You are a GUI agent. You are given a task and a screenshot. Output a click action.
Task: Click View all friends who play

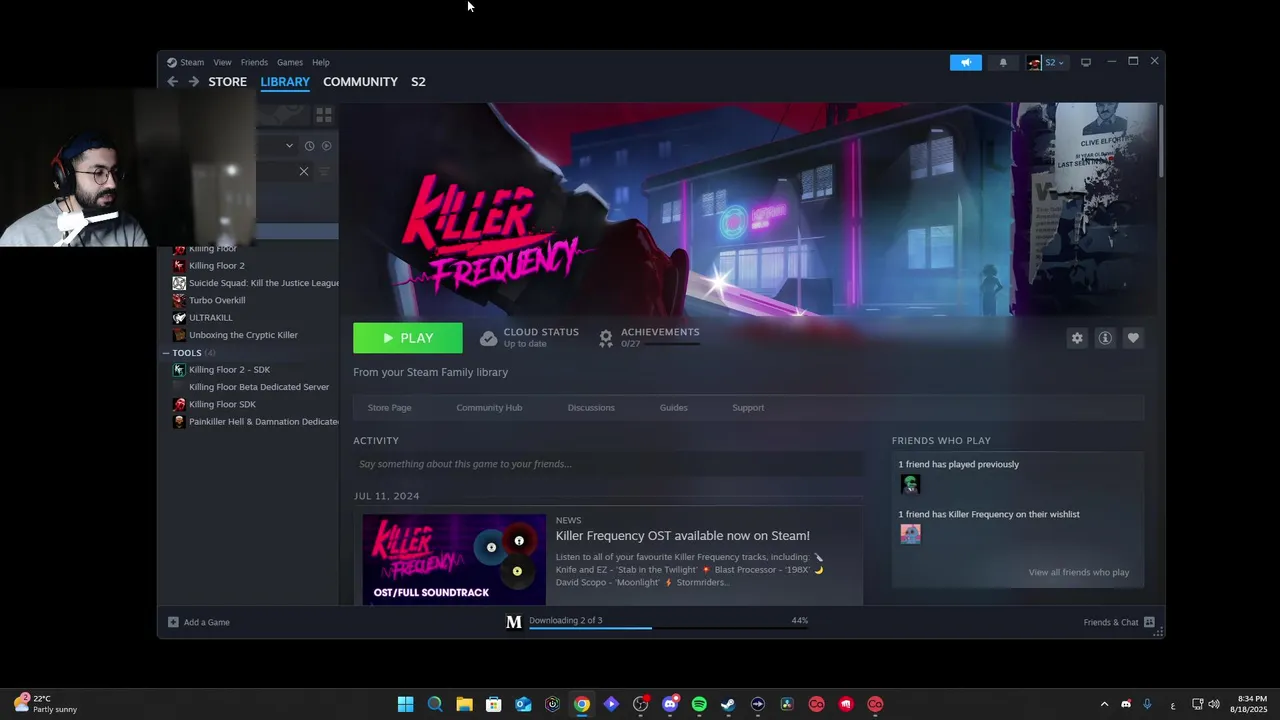[x=1079, y=573]
